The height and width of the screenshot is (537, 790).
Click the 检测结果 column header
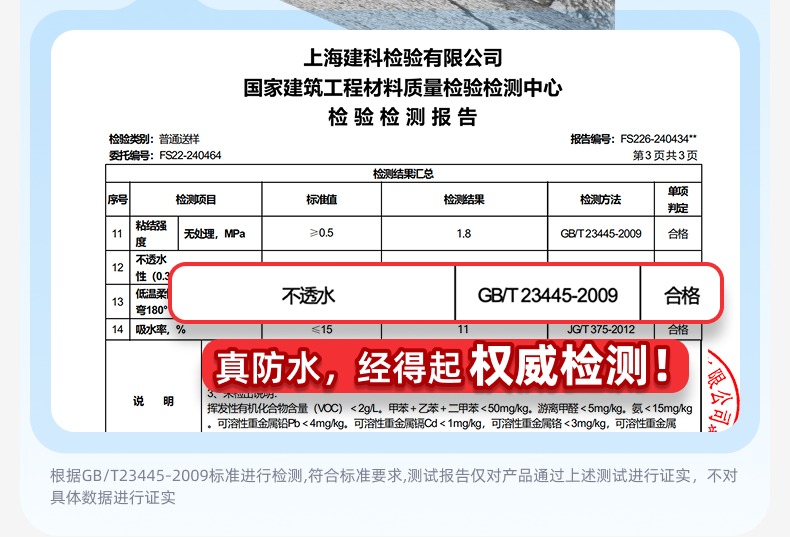coord(464,199)
